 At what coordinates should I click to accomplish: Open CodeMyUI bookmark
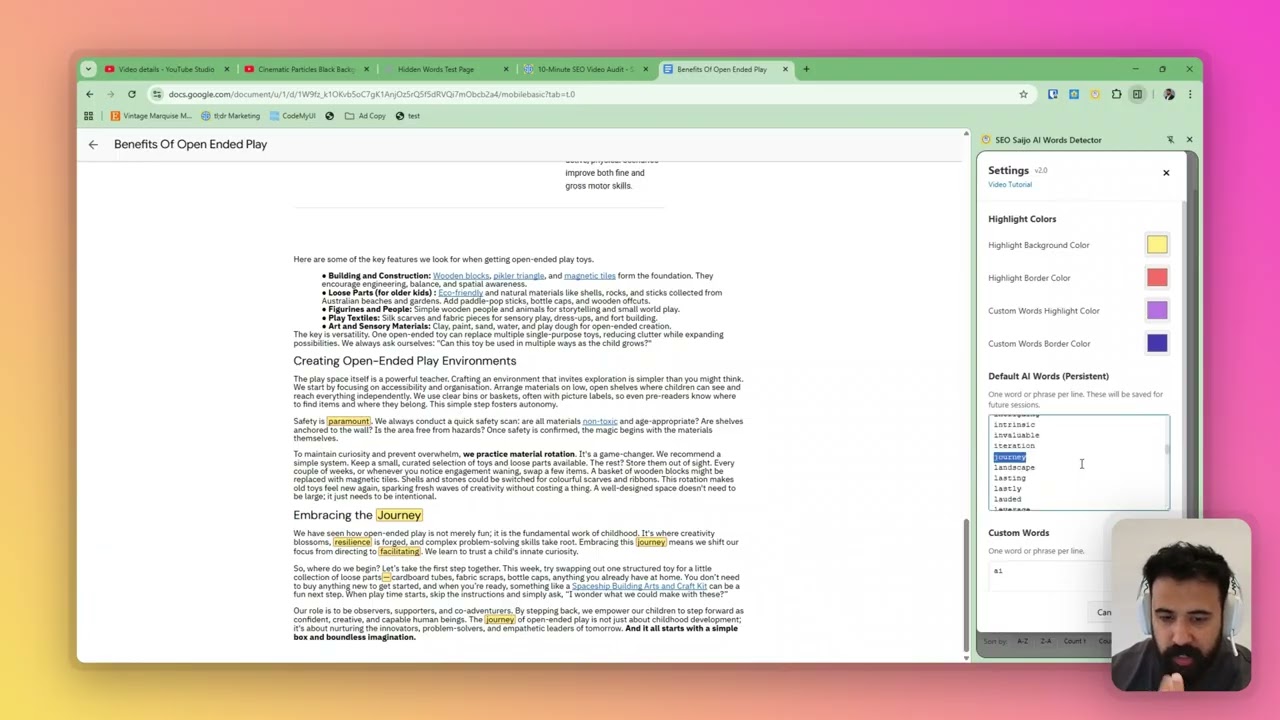point(292,116)
